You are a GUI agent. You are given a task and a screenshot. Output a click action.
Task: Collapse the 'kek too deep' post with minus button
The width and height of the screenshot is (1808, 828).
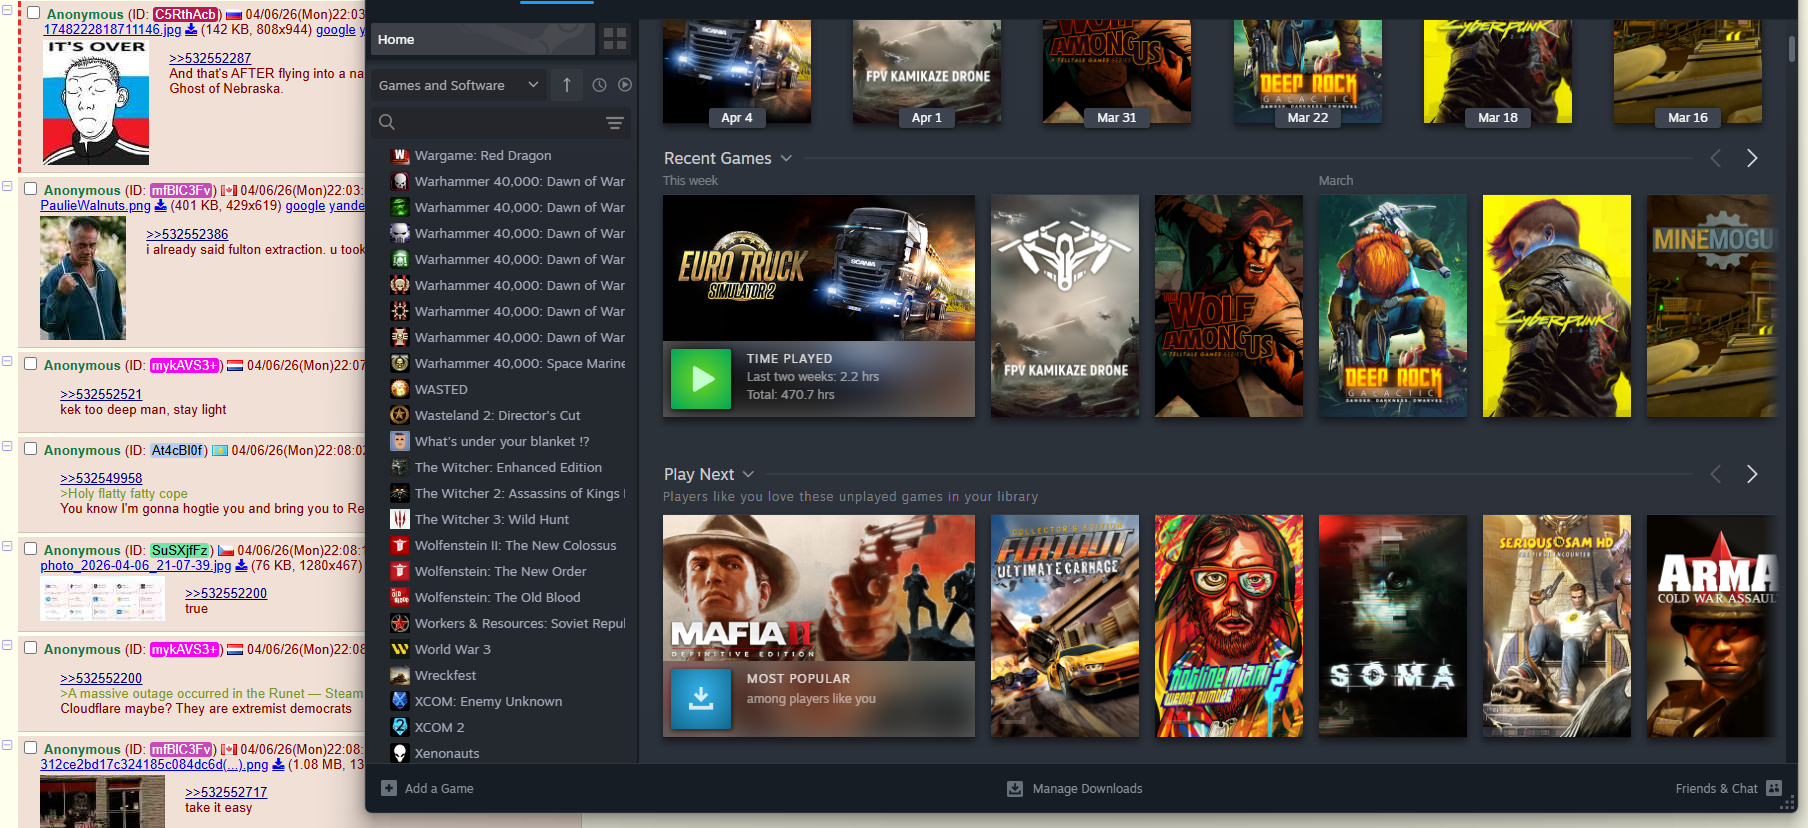tap(7, 361)
